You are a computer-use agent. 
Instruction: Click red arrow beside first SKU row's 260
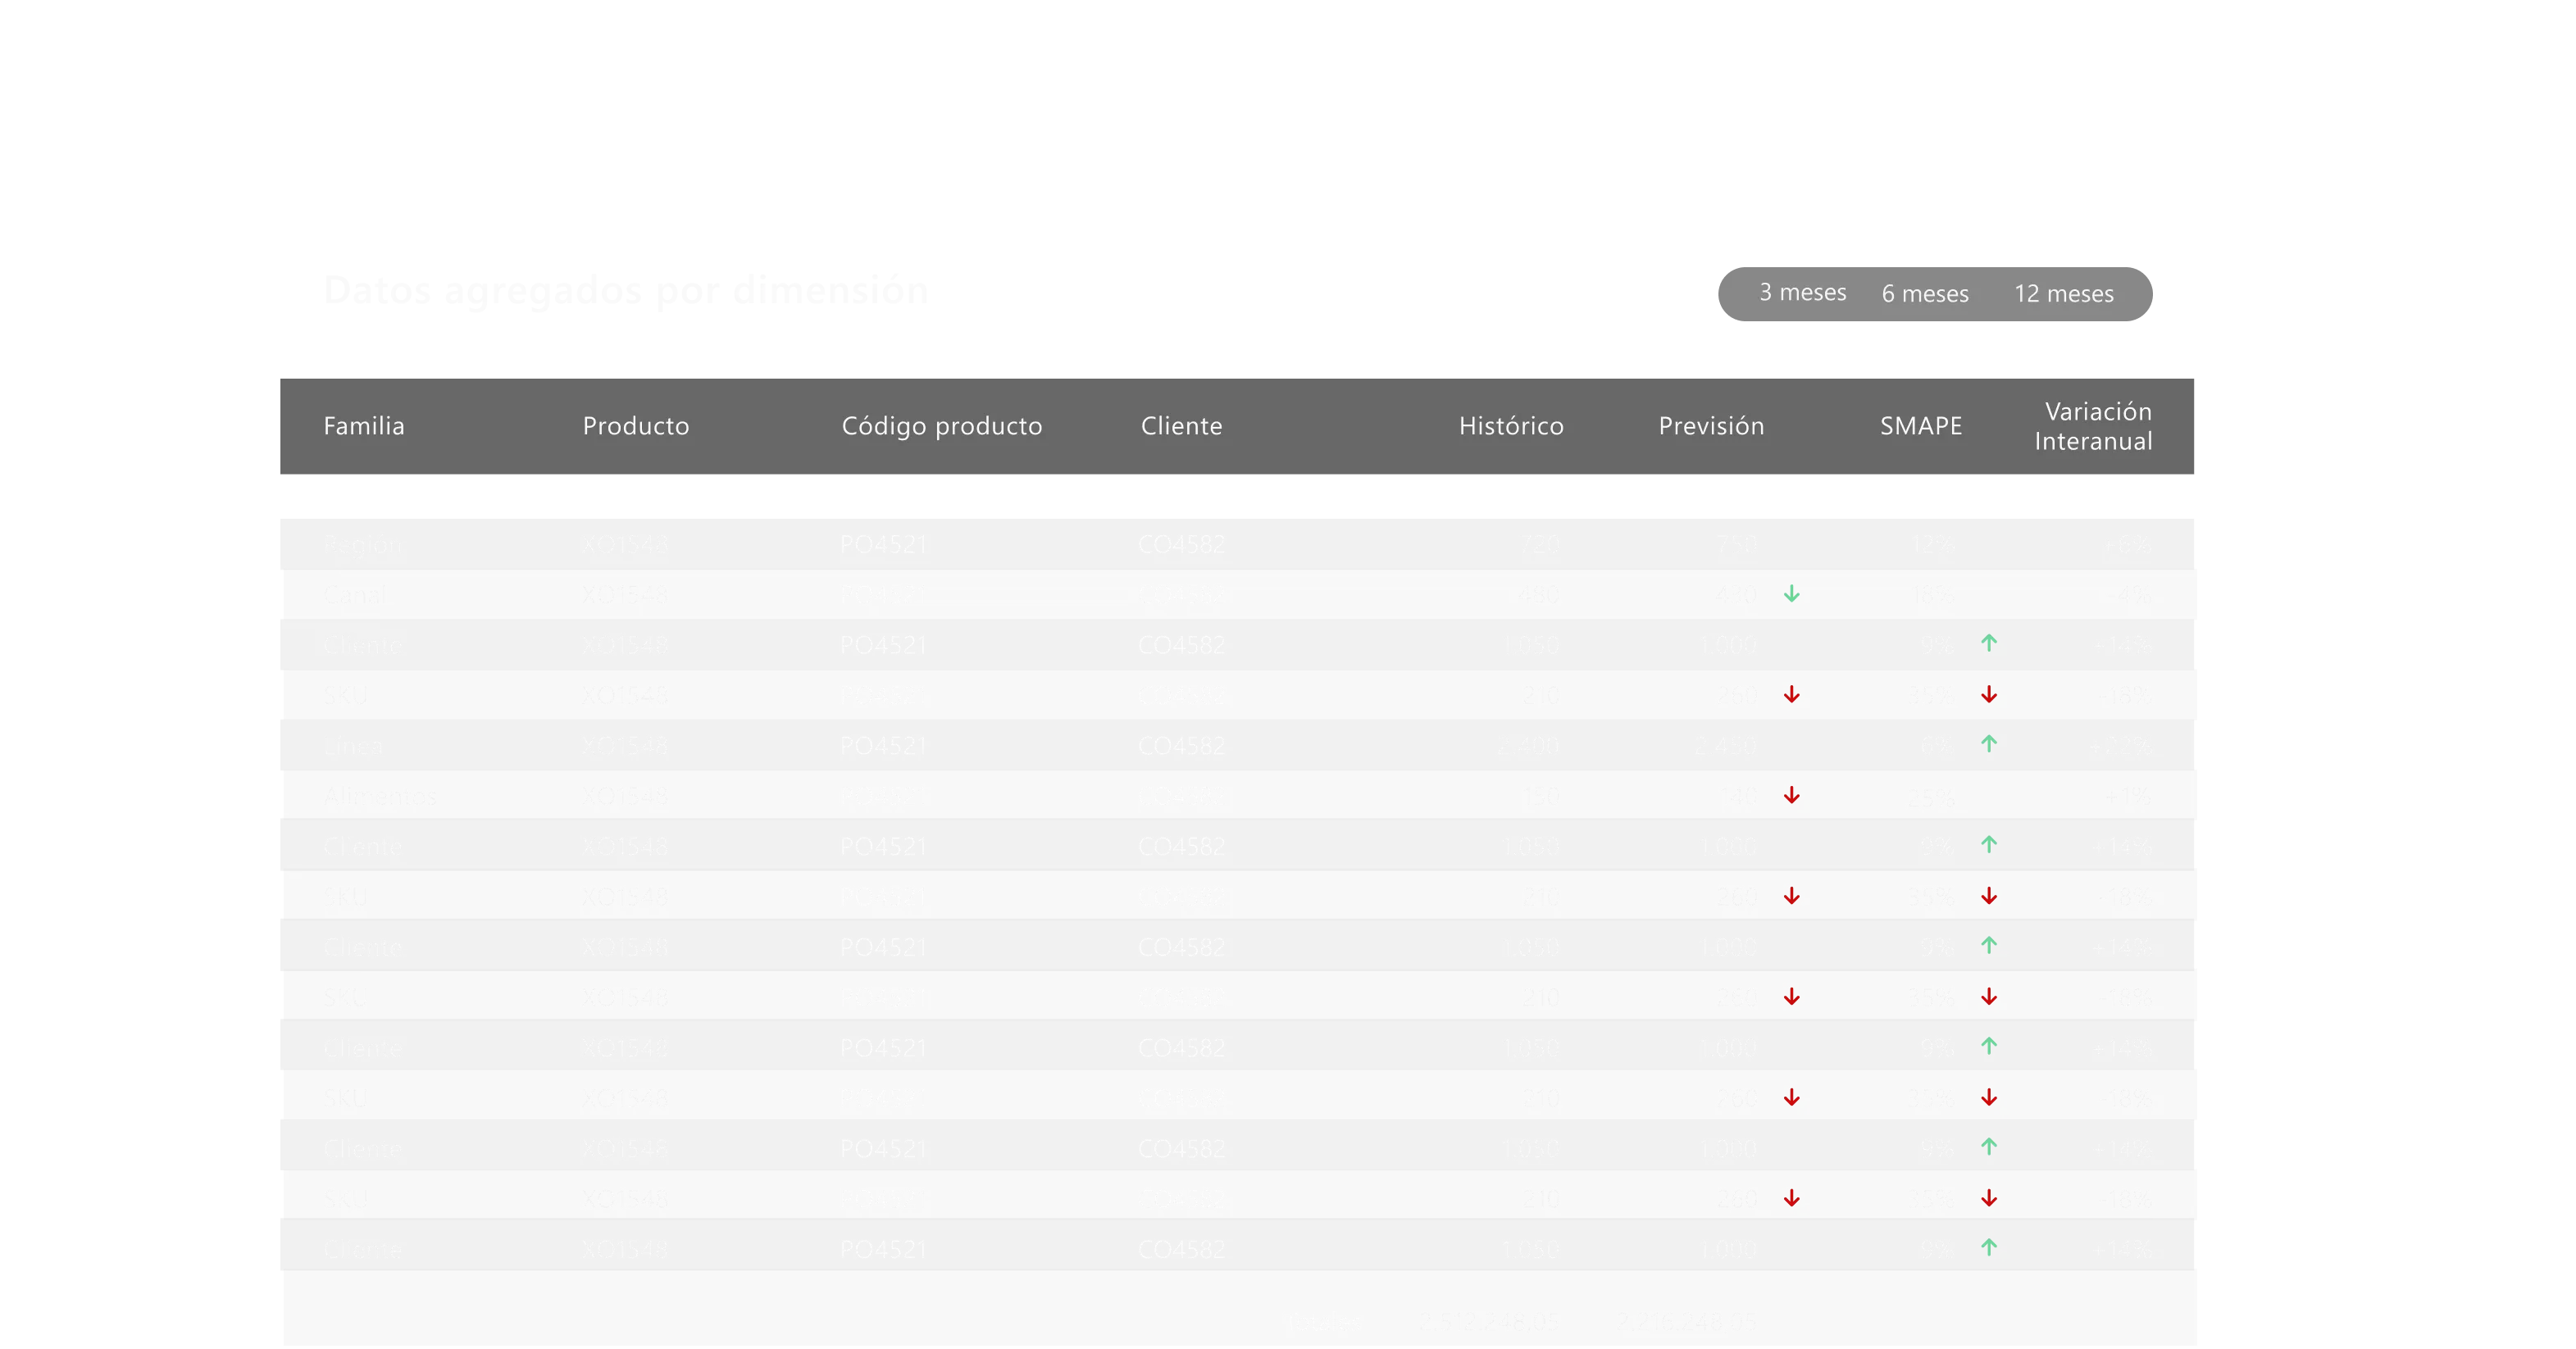1791,695
